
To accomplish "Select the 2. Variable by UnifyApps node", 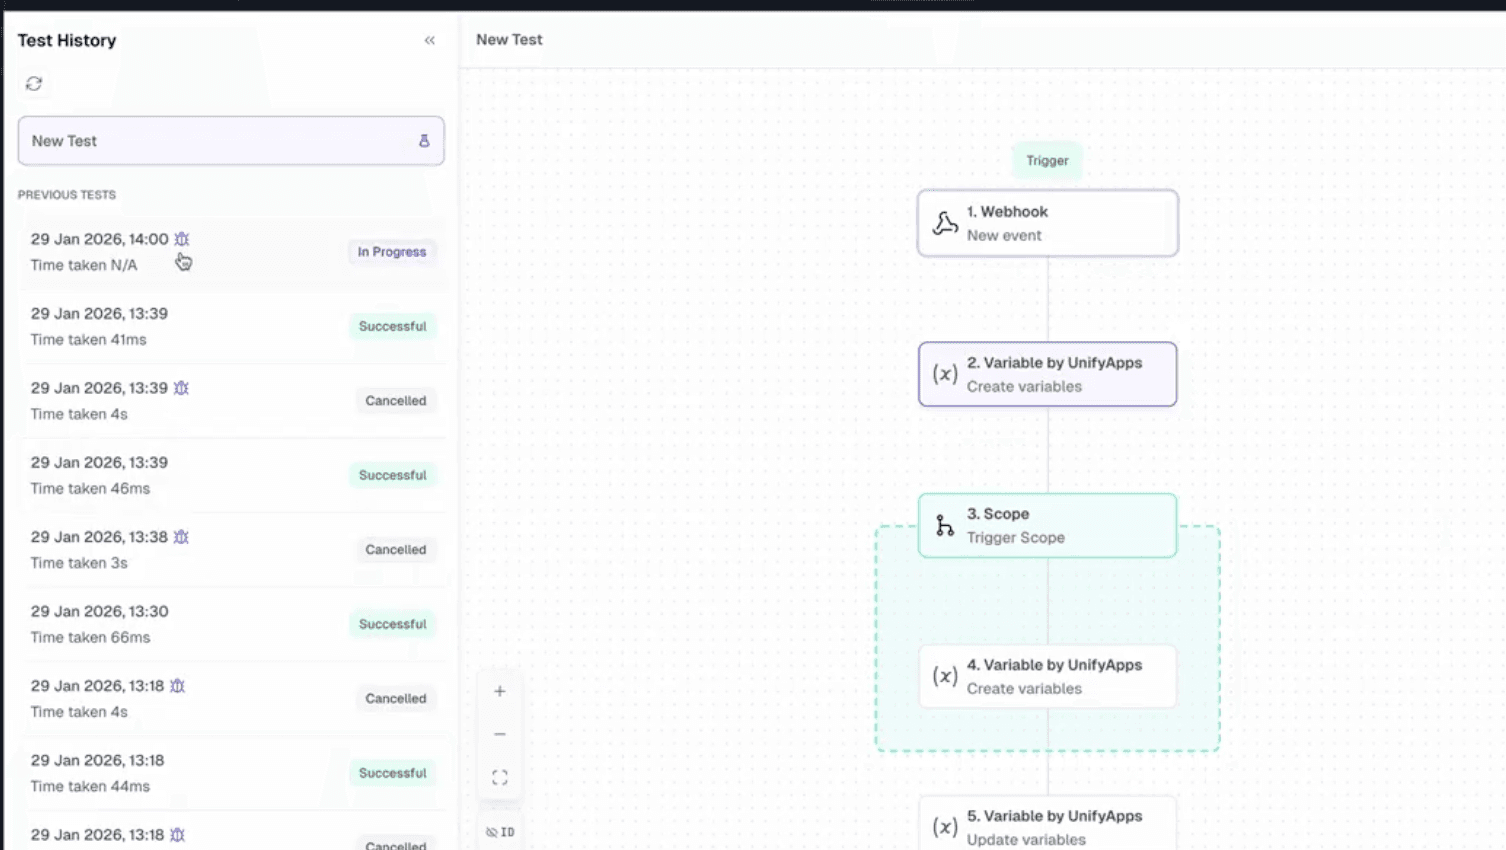I will [x=1047, y=375].
